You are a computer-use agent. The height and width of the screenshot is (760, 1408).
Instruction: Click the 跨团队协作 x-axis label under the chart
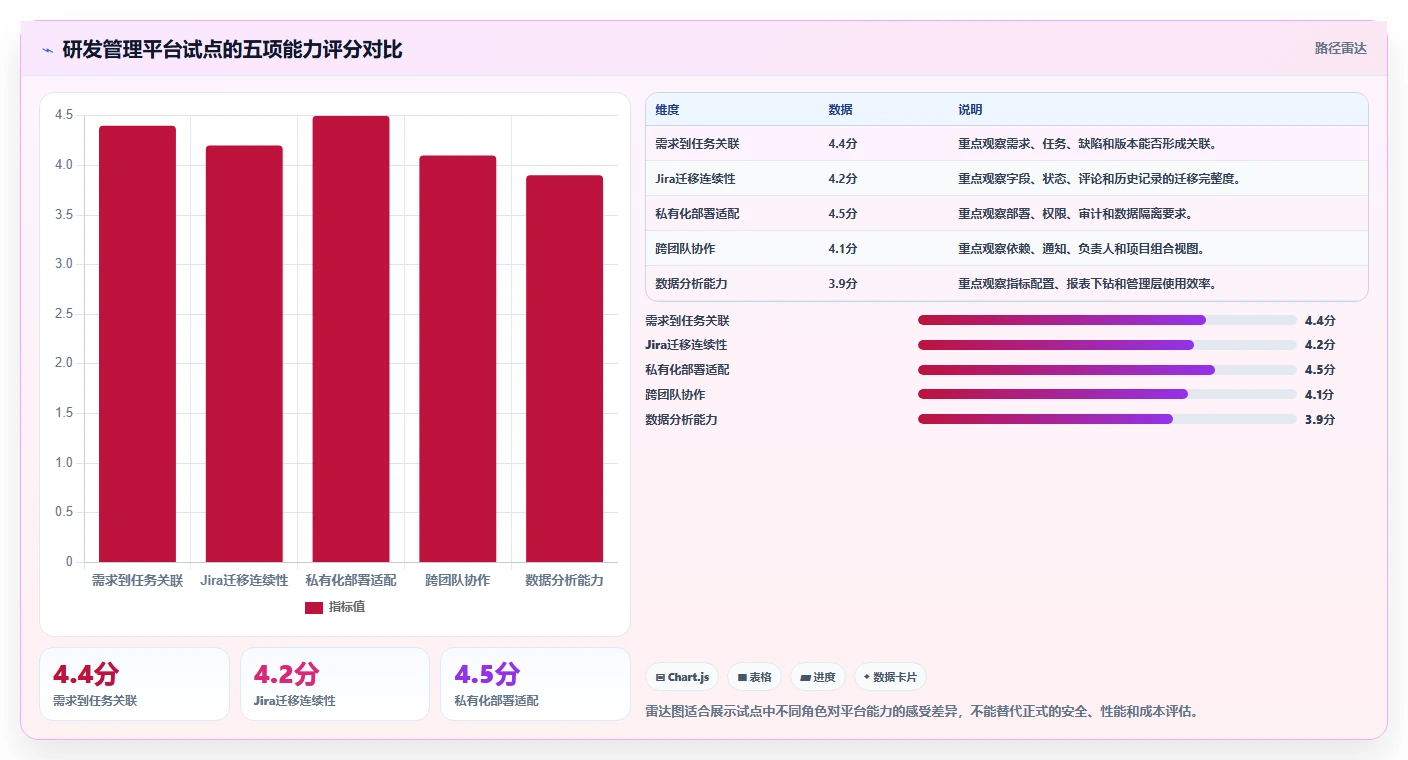coord(458,580)
